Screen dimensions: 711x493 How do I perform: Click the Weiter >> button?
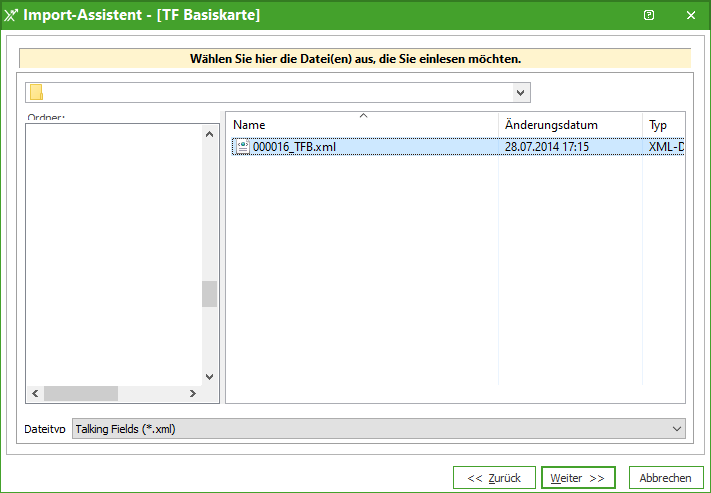578,478
